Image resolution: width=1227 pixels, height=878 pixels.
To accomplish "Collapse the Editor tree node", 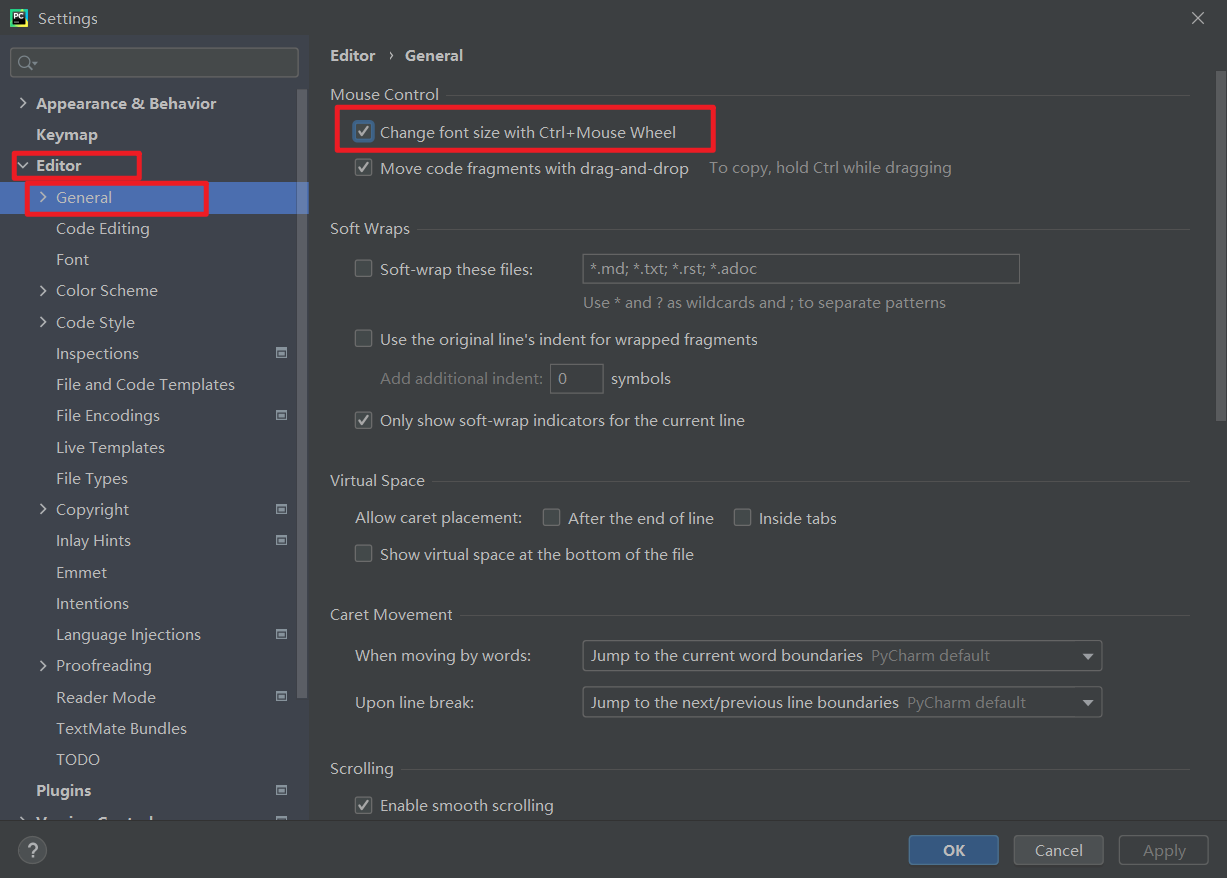I will [23, 165].
